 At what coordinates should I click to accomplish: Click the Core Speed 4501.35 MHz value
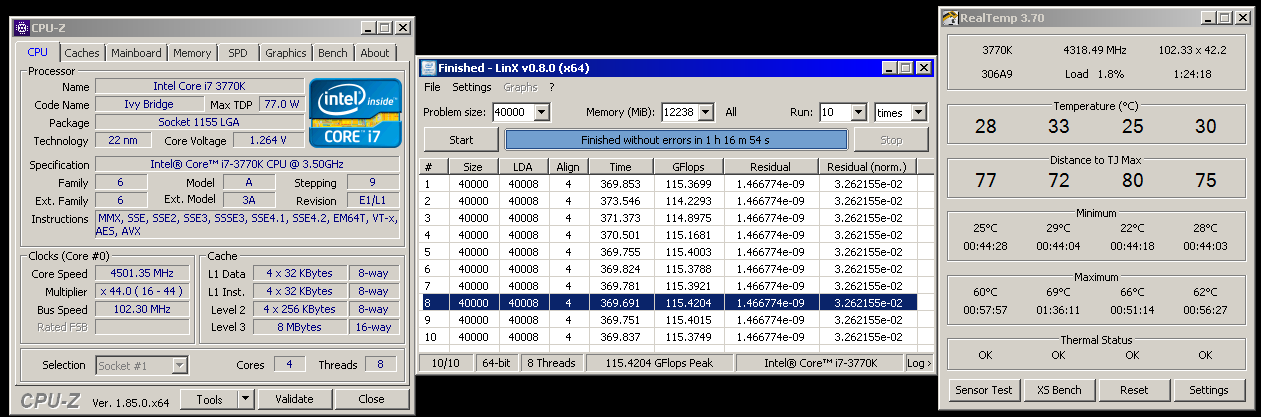point(143,273)
